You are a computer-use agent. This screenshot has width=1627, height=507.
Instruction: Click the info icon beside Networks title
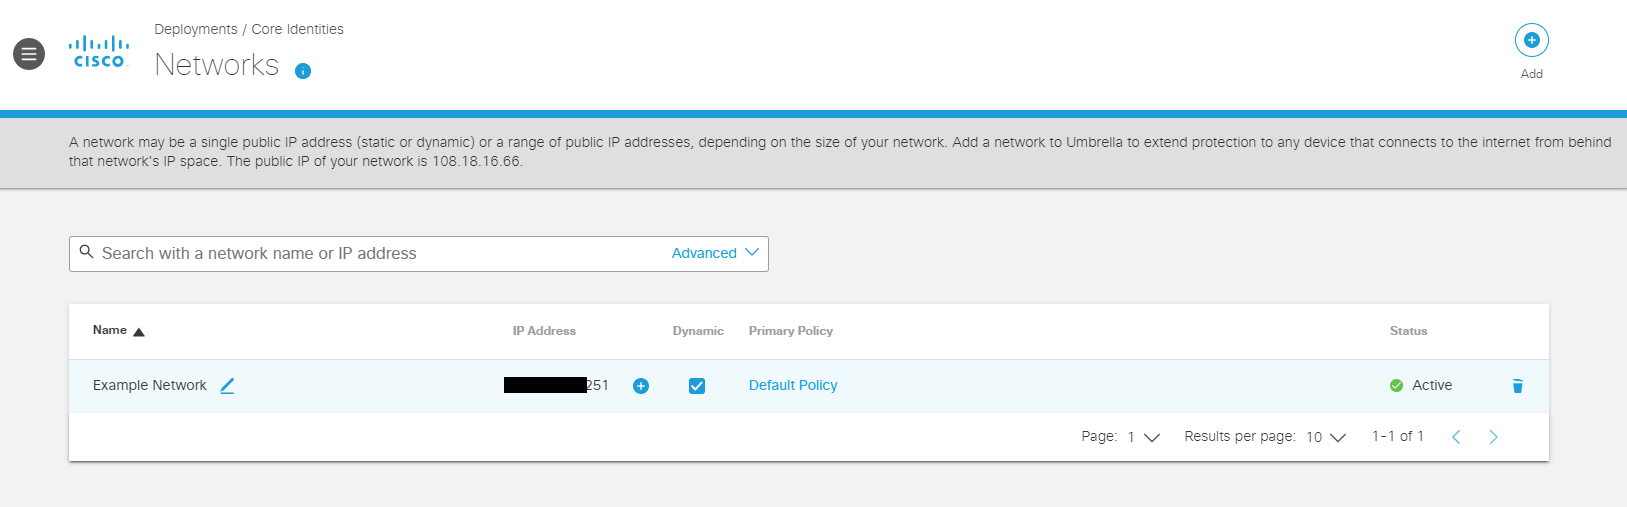pyautogui.click(x=303, y=71)
